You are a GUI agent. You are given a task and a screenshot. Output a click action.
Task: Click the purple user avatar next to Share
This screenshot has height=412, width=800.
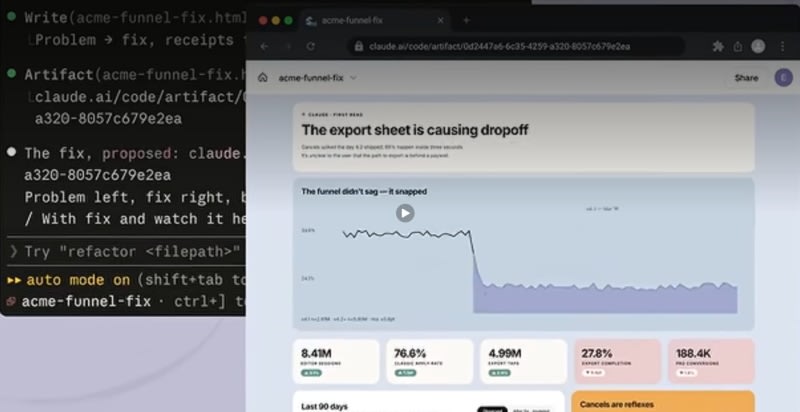(x=784, y=78)
